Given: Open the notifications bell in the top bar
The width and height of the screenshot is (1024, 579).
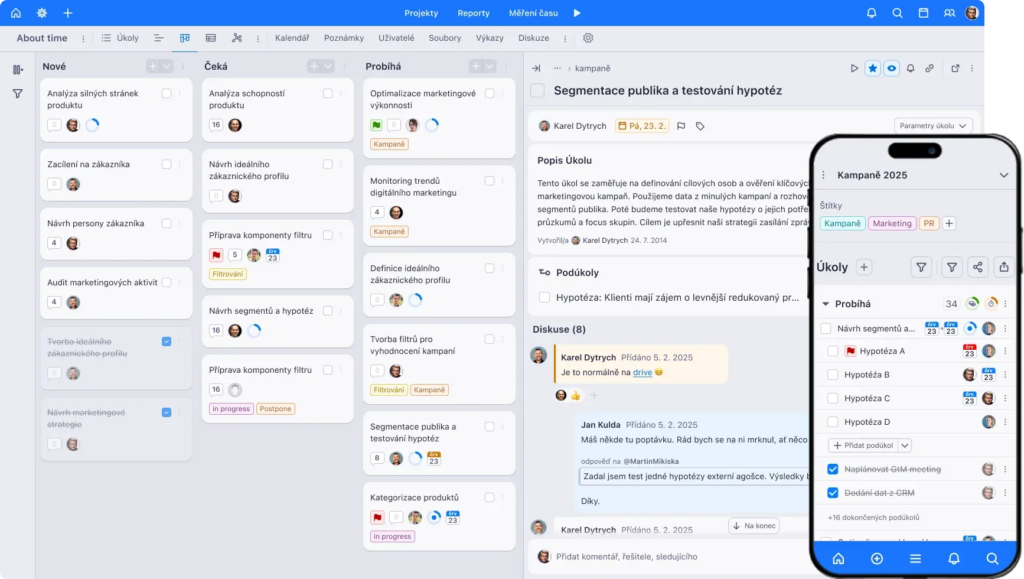Looking at the screenshot, I should [871, 13].
